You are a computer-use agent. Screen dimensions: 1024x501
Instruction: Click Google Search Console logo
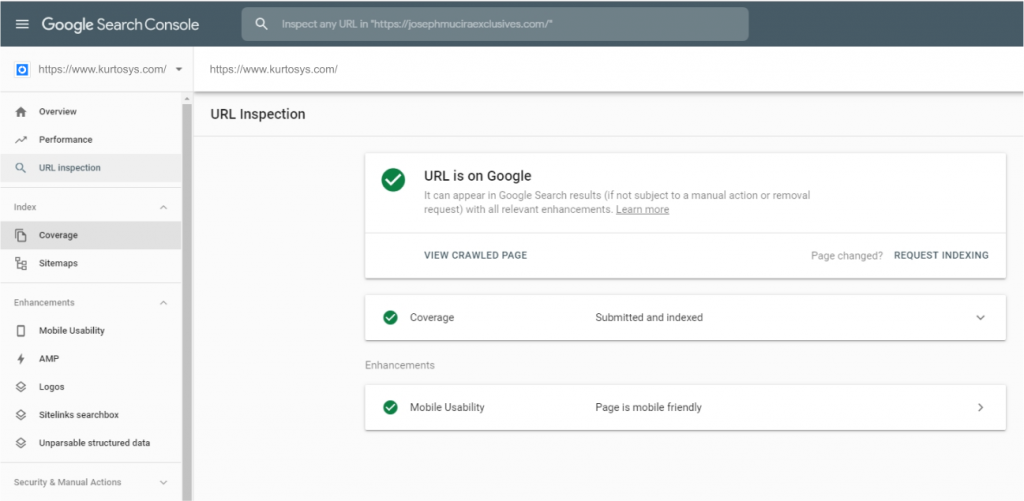[121, 24]
